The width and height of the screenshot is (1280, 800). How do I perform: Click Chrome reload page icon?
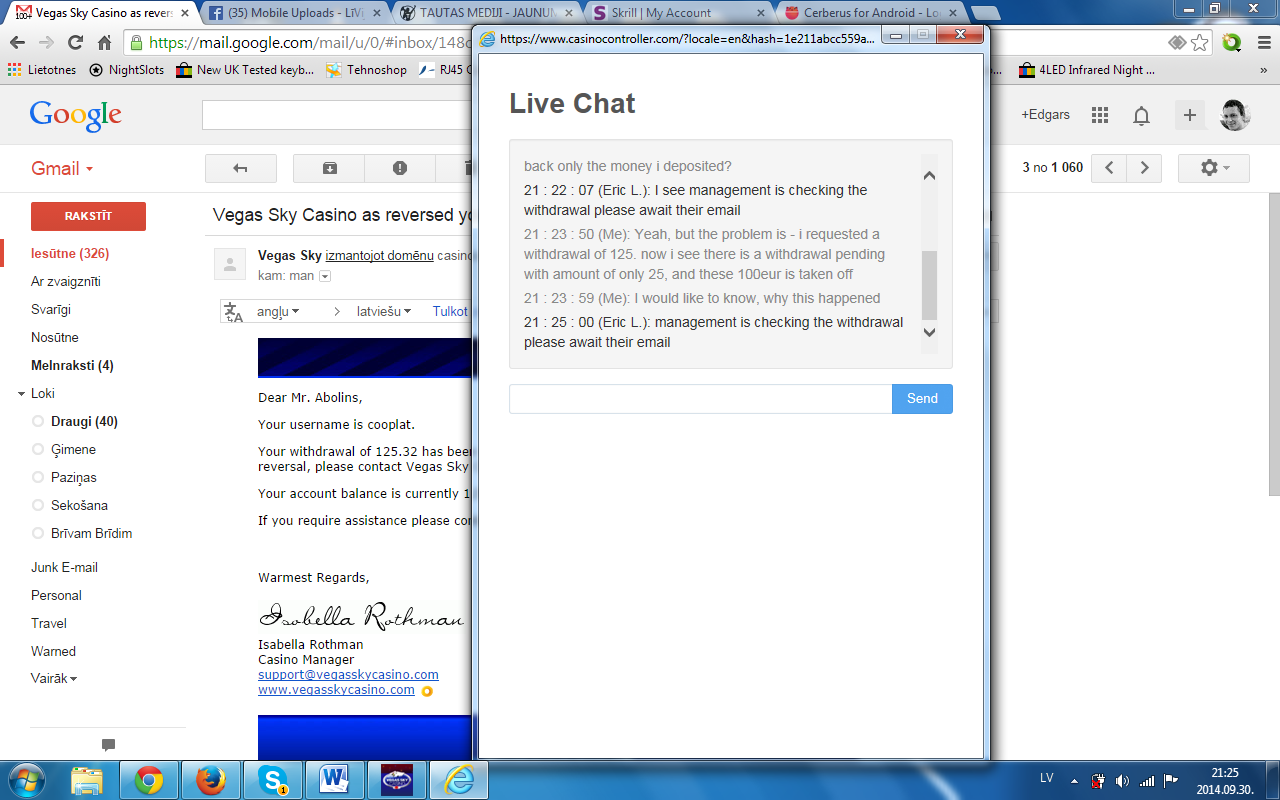tap(75, 43)
